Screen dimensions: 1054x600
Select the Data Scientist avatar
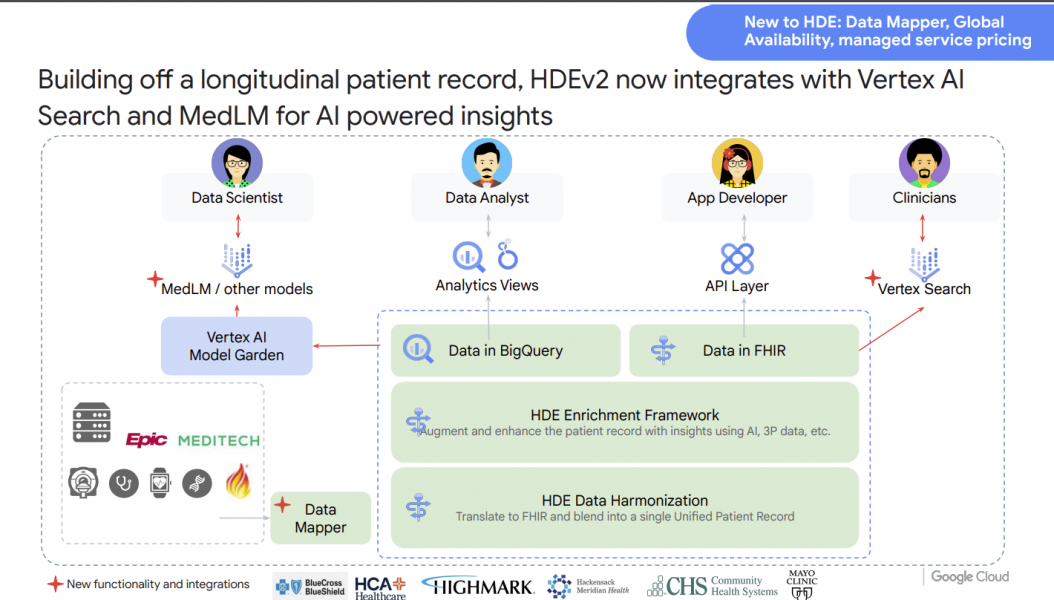point(236,163)
